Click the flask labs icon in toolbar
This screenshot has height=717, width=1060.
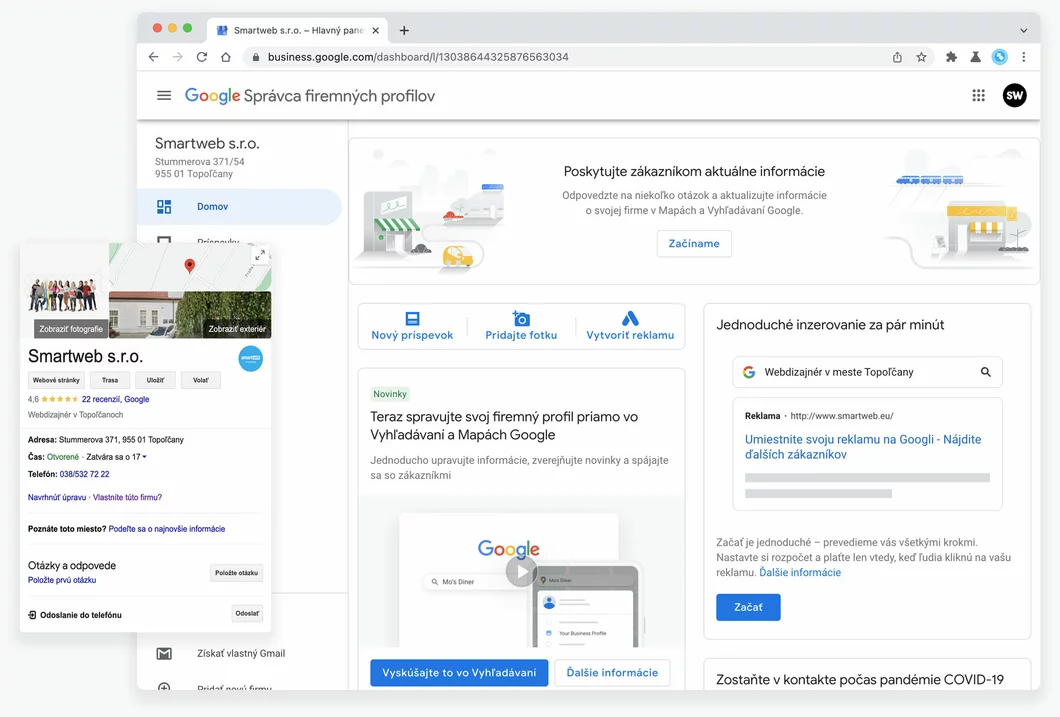click(x=975, y=57)
